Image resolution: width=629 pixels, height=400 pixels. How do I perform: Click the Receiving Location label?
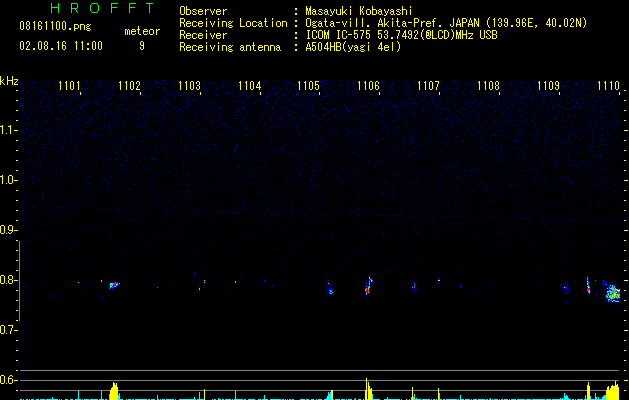(x=233, y=23)
